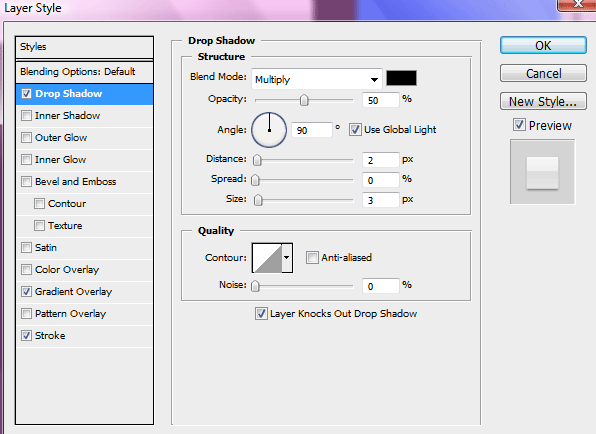Open the Color Overlay settings label
This screenshot has width=596, height=434.
67,270
